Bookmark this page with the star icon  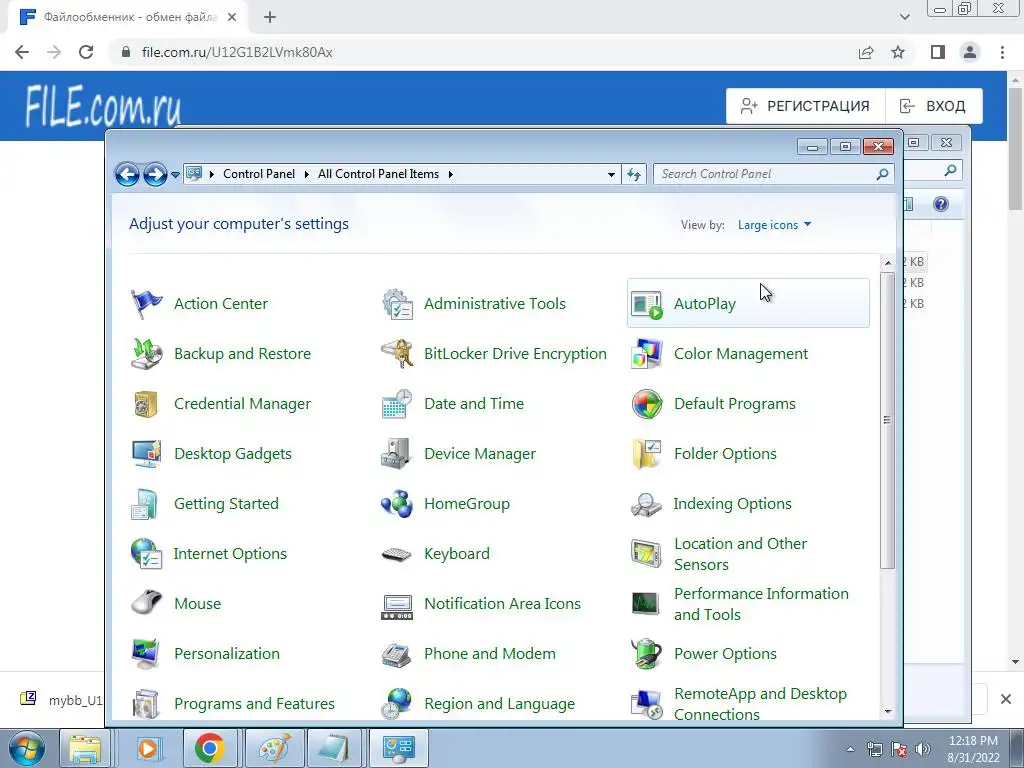pos(898,52)
